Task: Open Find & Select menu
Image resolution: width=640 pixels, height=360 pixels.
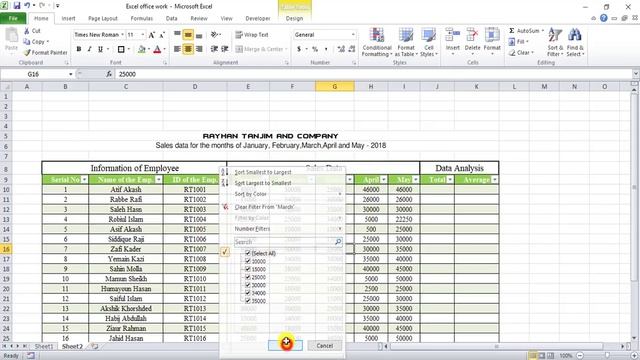Action: point(575,42)
